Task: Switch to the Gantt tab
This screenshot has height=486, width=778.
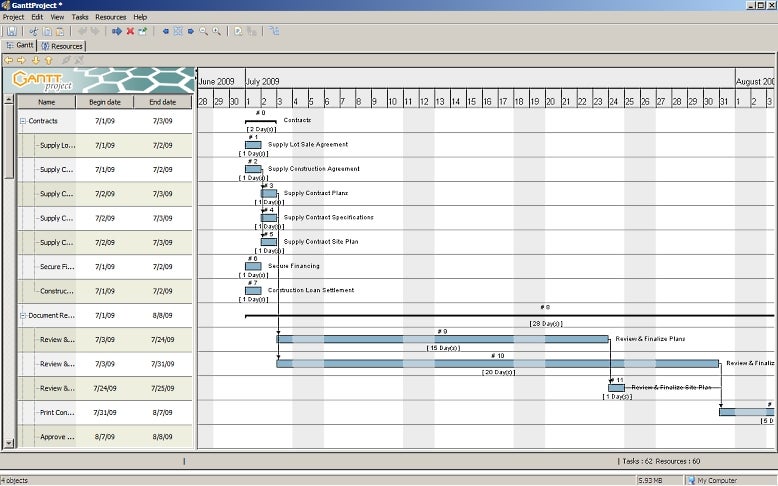Action: tap(19, 45)
